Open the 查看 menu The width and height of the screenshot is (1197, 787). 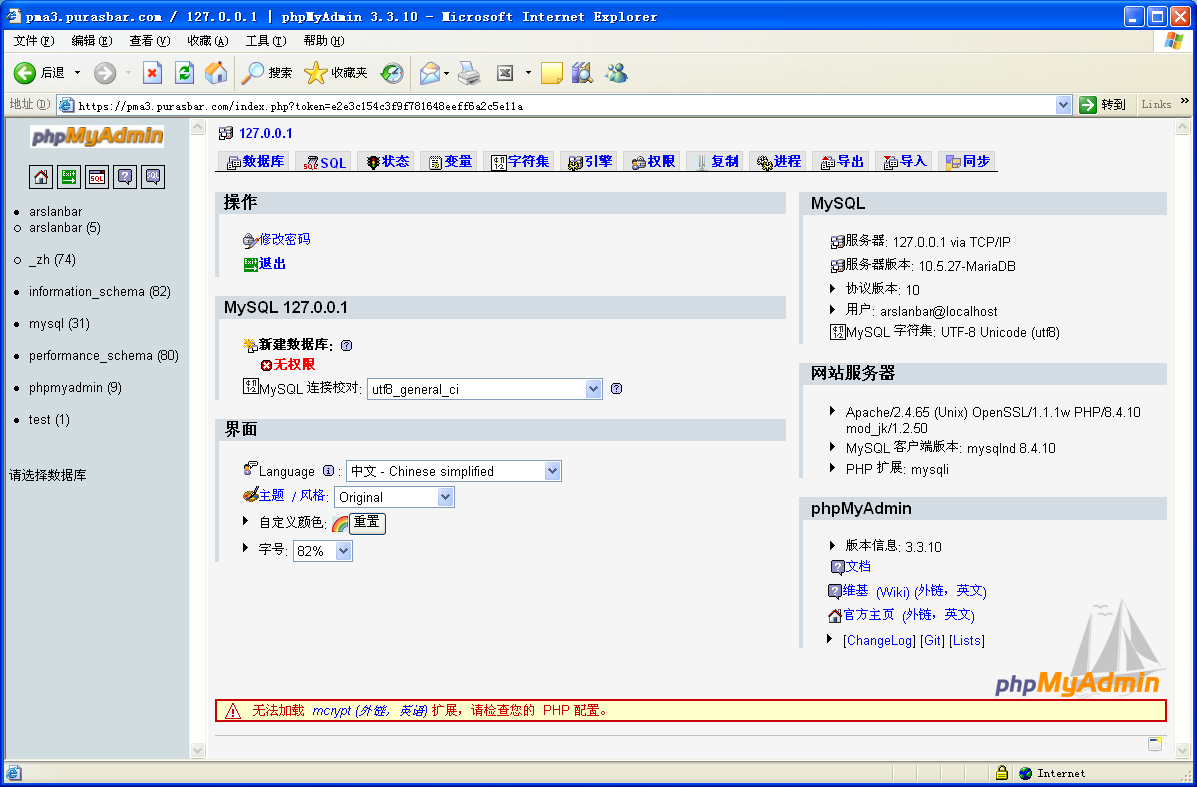(150, 40)
